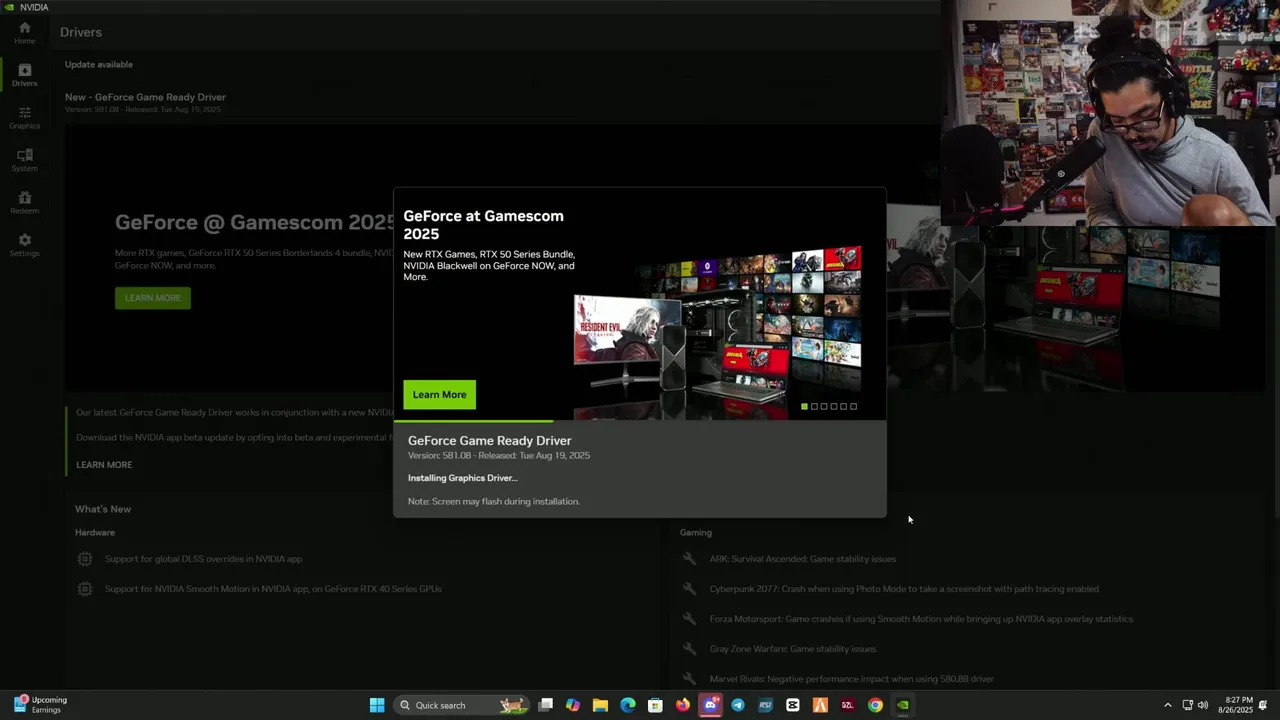Select the fourth carousel indicator dot
Viewport: 1280px width, 720px height.
click(834, 406)
